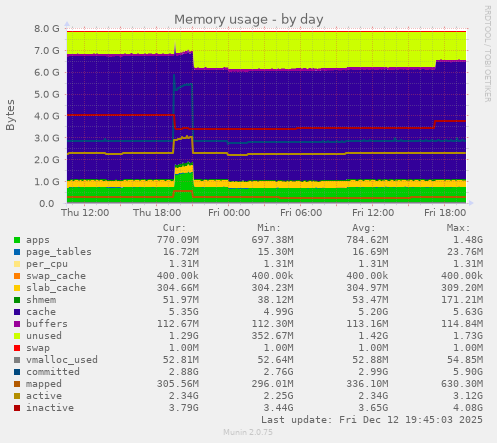Click the 'mapped' legend label

pos(44,384)
